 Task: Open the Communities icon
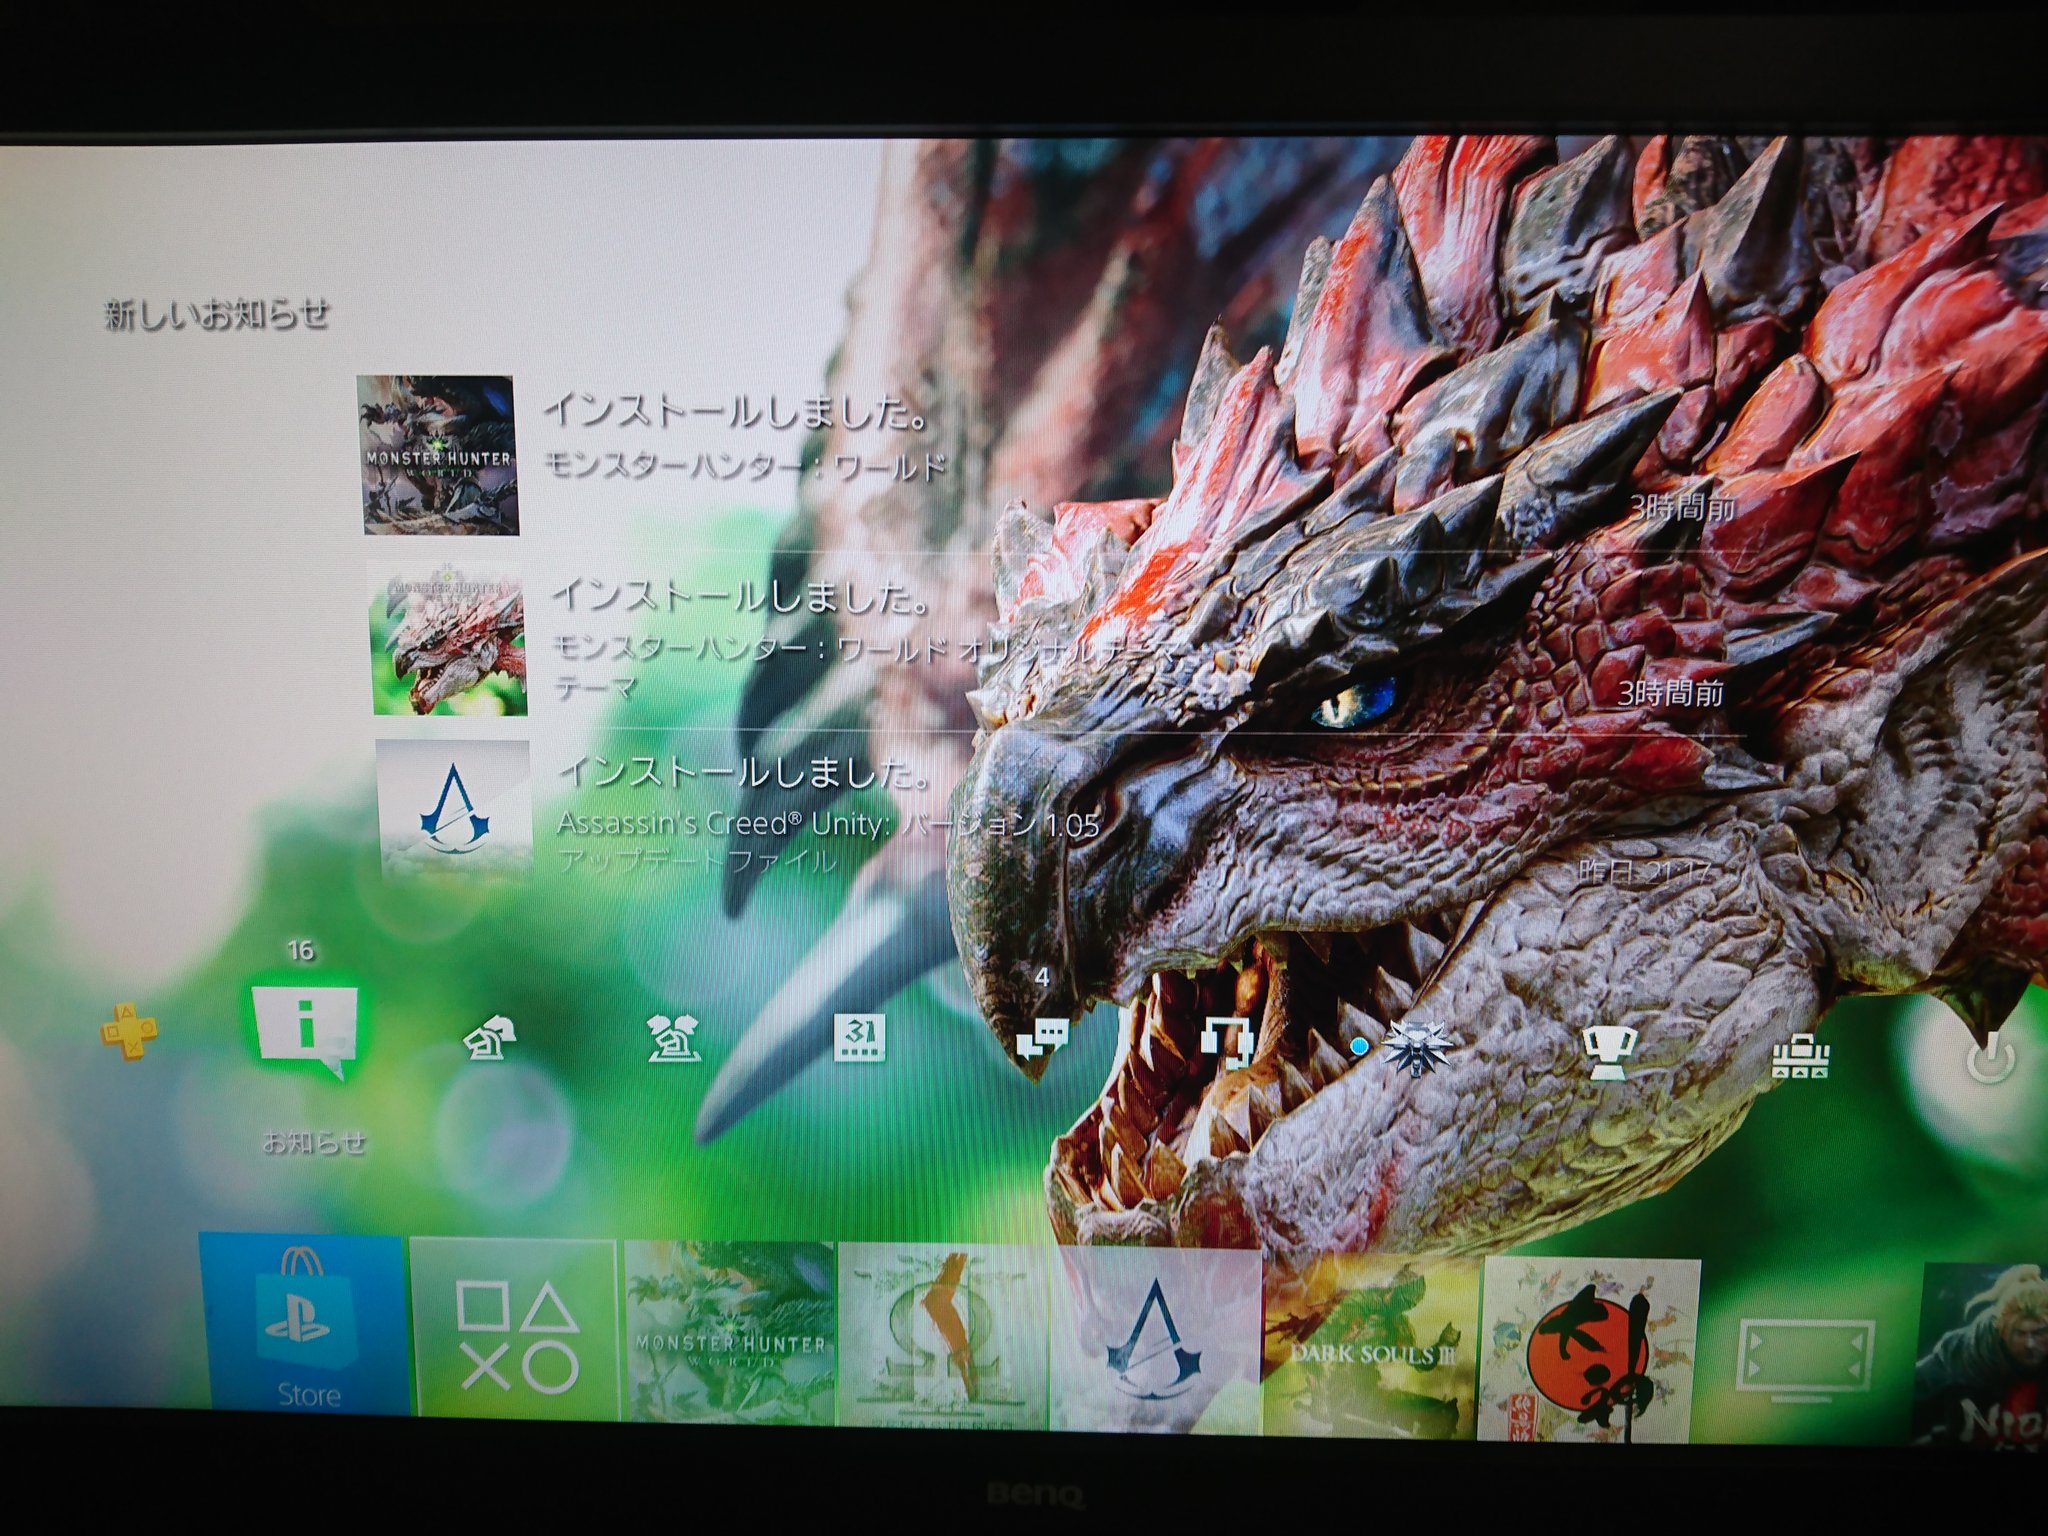click(674, 1040)
